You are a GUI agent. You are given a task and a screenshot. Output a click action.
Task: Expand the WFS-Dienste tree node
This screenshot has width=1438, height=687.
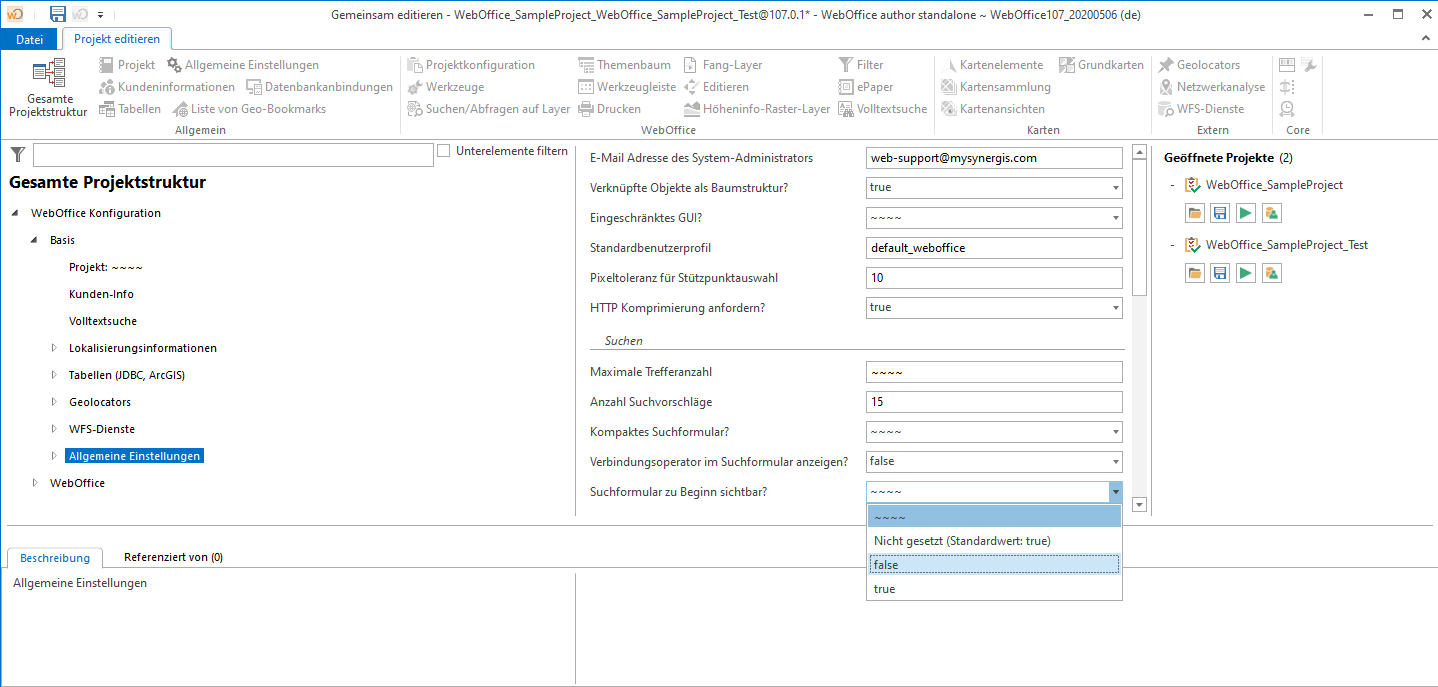click(x=55, y=428)
